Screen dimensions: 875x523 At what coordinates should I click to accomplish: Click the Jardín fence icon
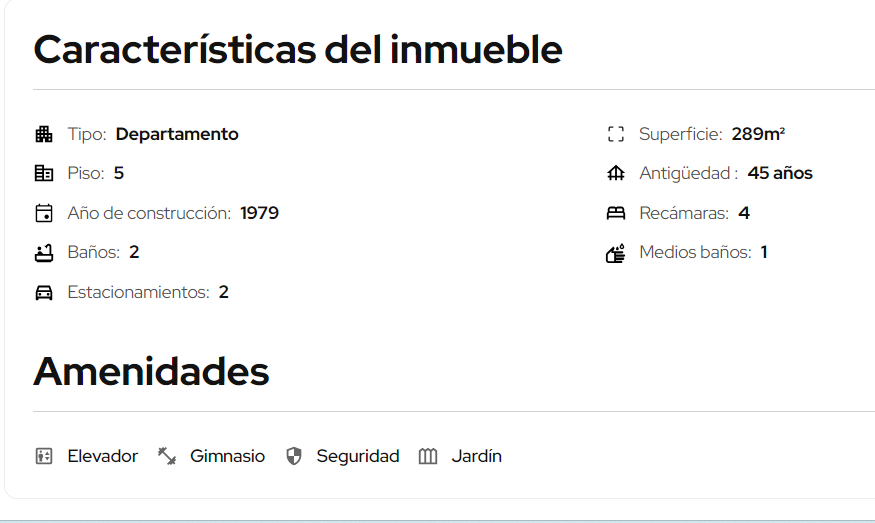(x=428, y=457)
